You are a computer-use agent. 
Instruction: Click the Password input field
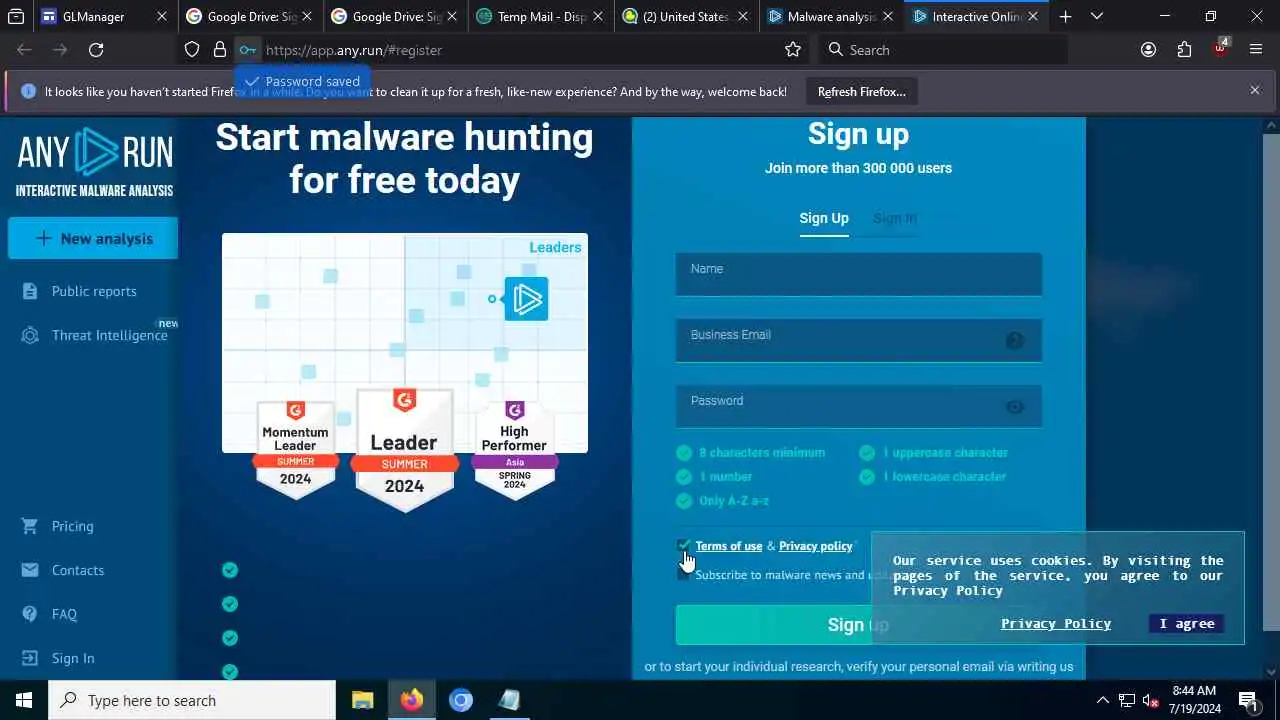tap(859, 406)
